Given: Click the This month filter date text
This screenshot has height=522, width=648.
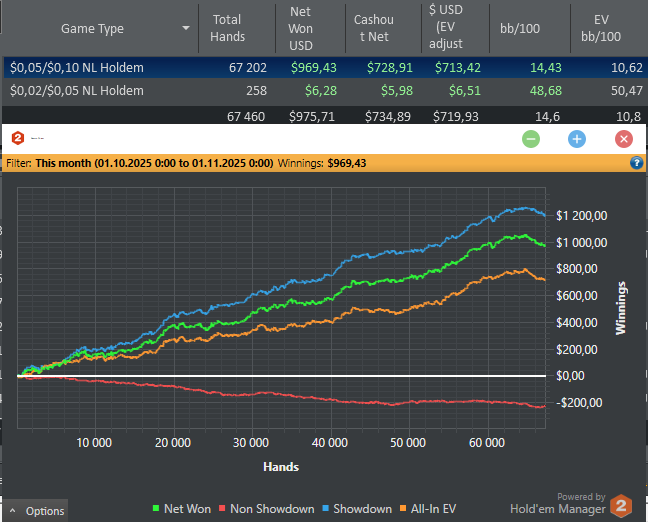Looking at the screenshot, I should click(x=154, y=163).
